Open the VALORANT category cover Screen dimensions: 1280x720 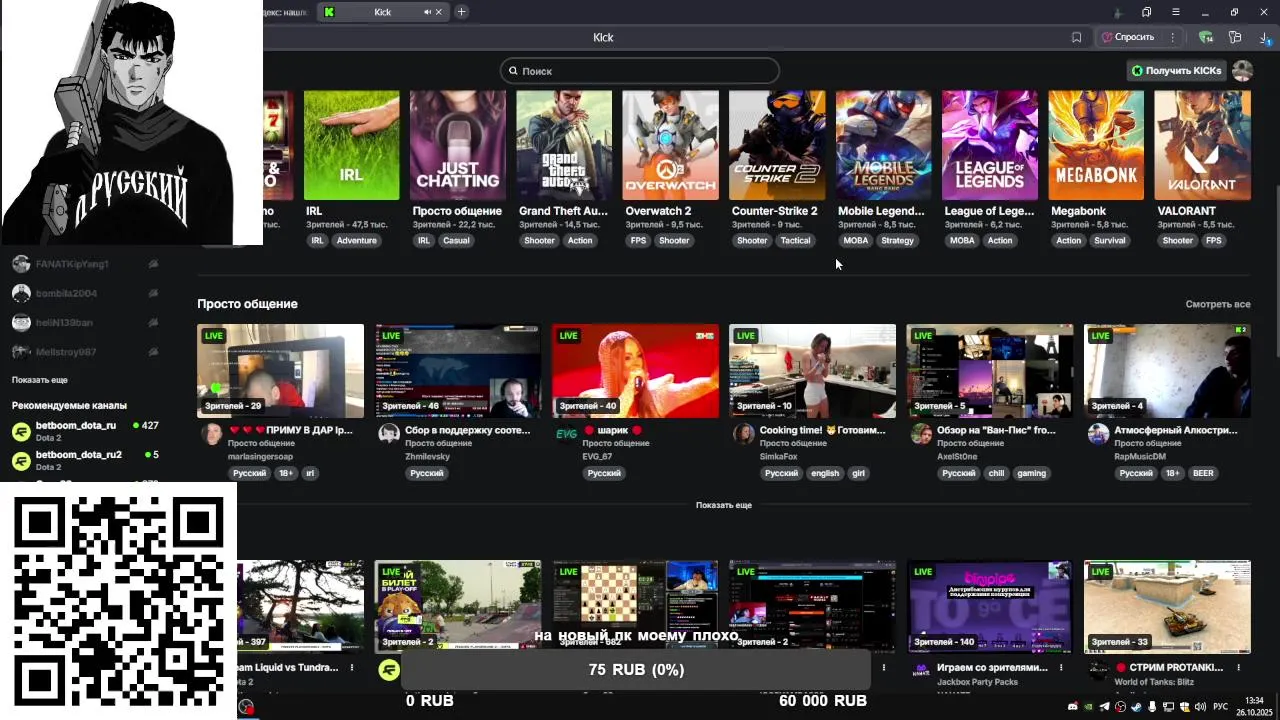coord(1202,145)
